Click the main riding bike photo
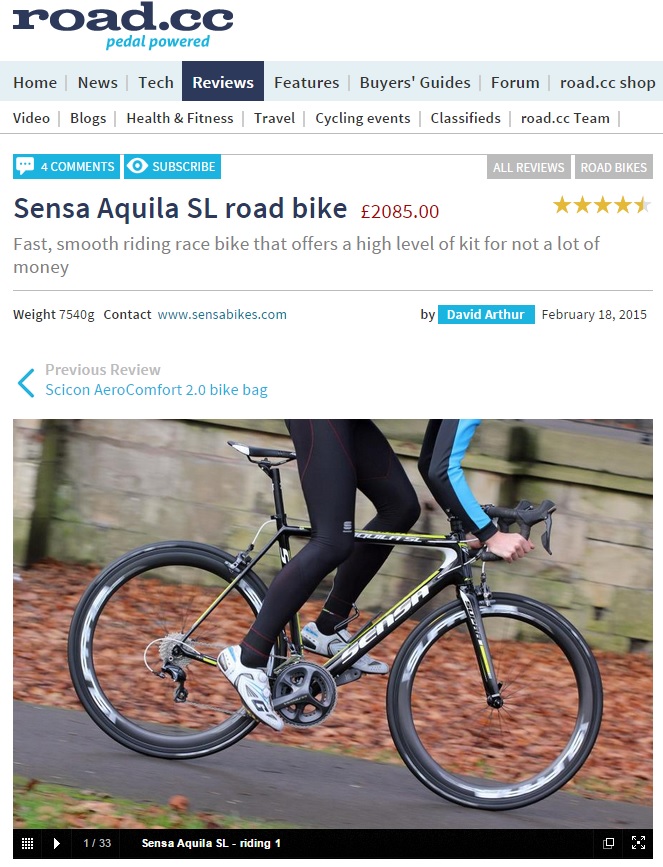This screenshot has width=663, height=867. tap(333, 623)
